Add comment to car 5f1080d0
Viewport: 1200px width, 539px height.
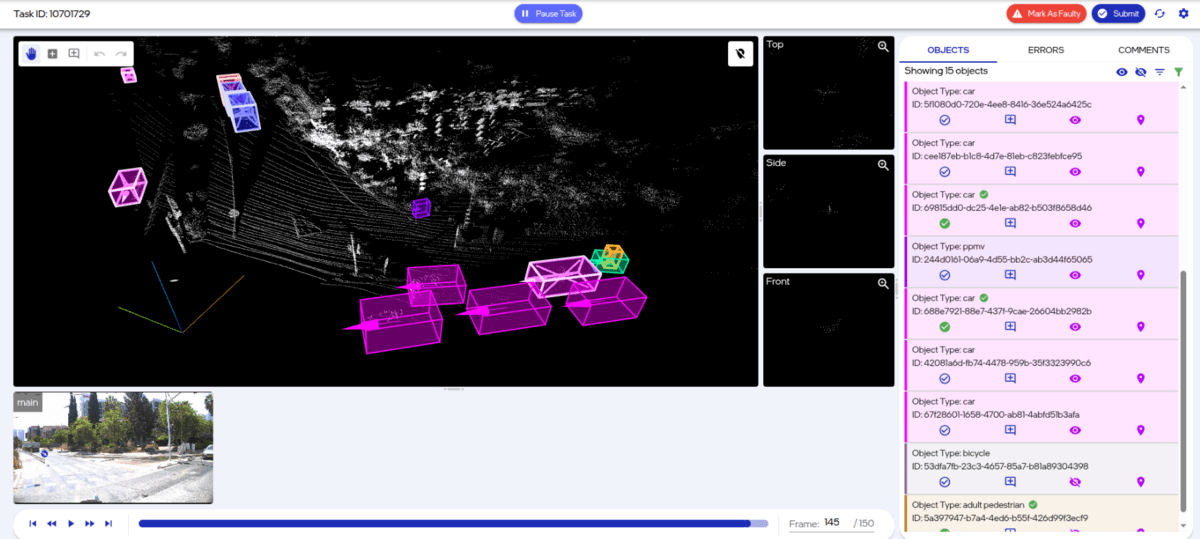click(1010, 120)
